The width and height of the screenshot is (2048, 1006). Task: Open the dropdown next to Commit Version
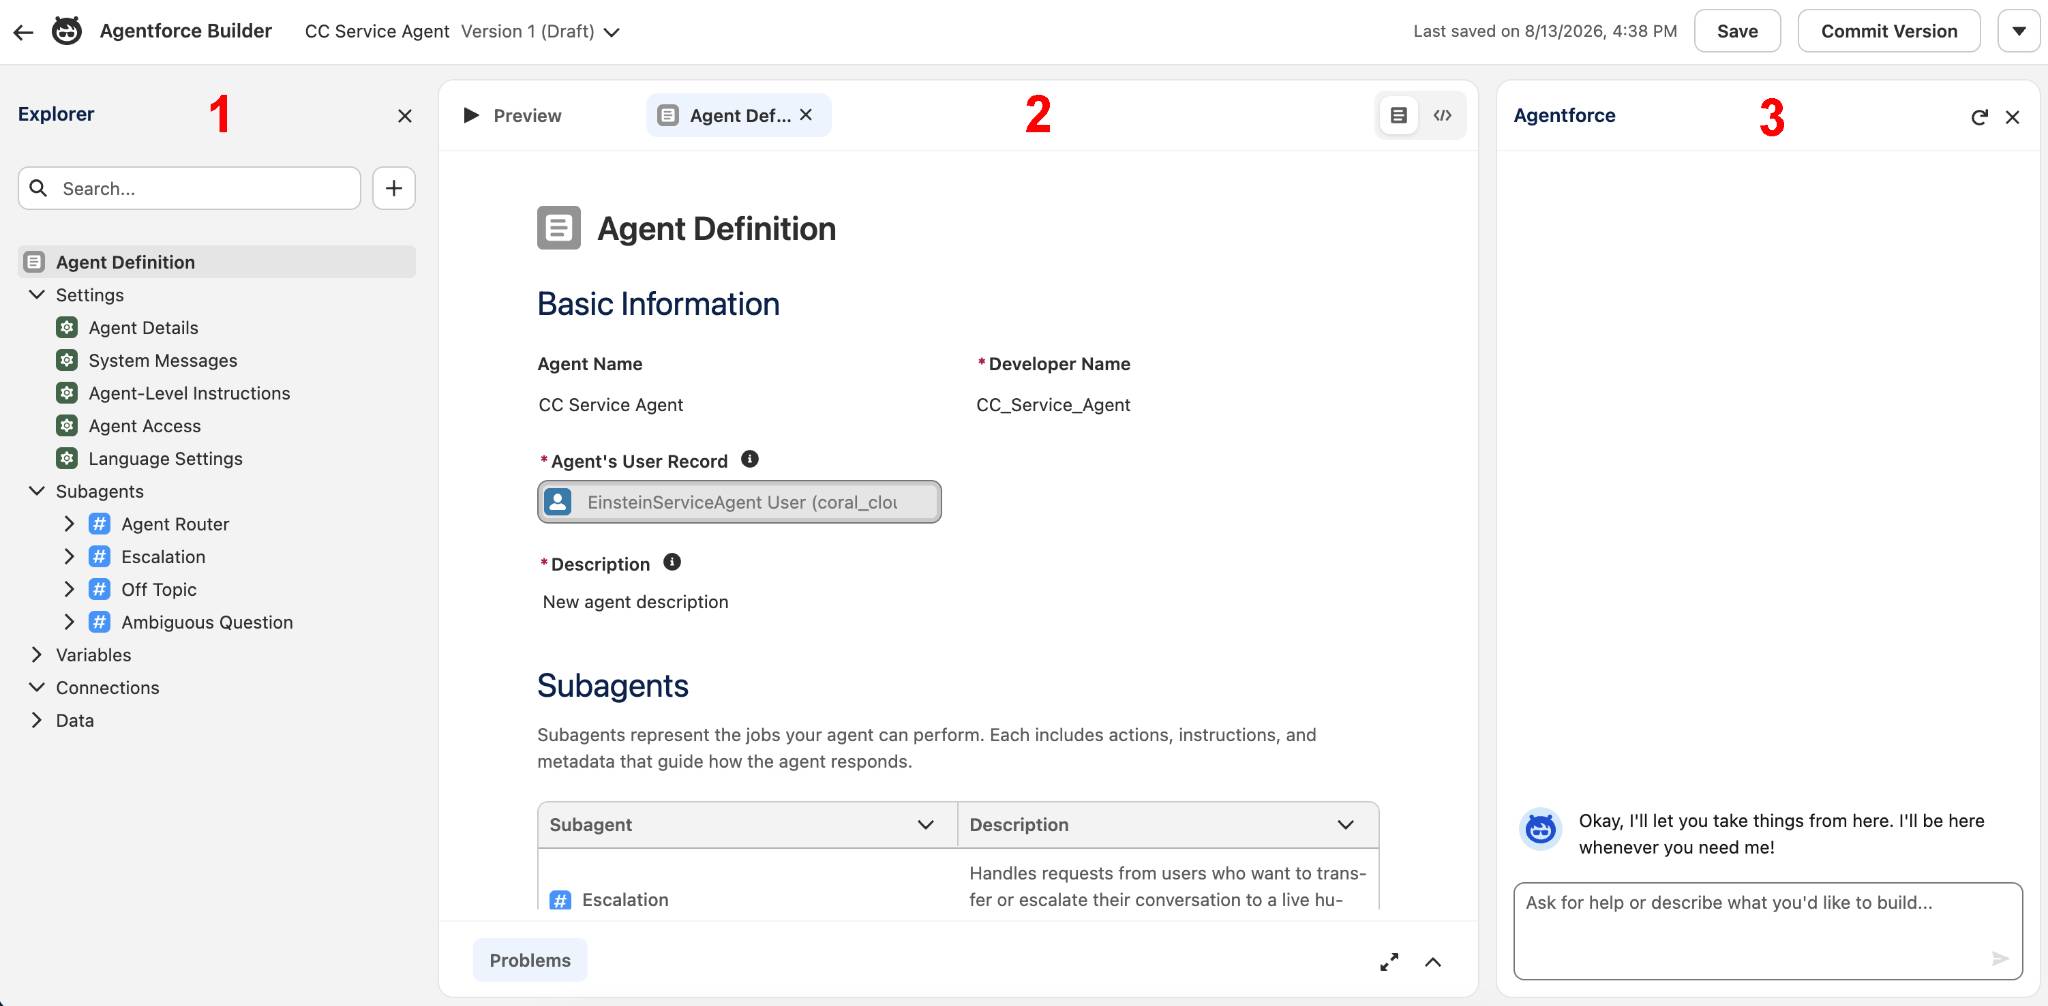tap(2019, 31)
